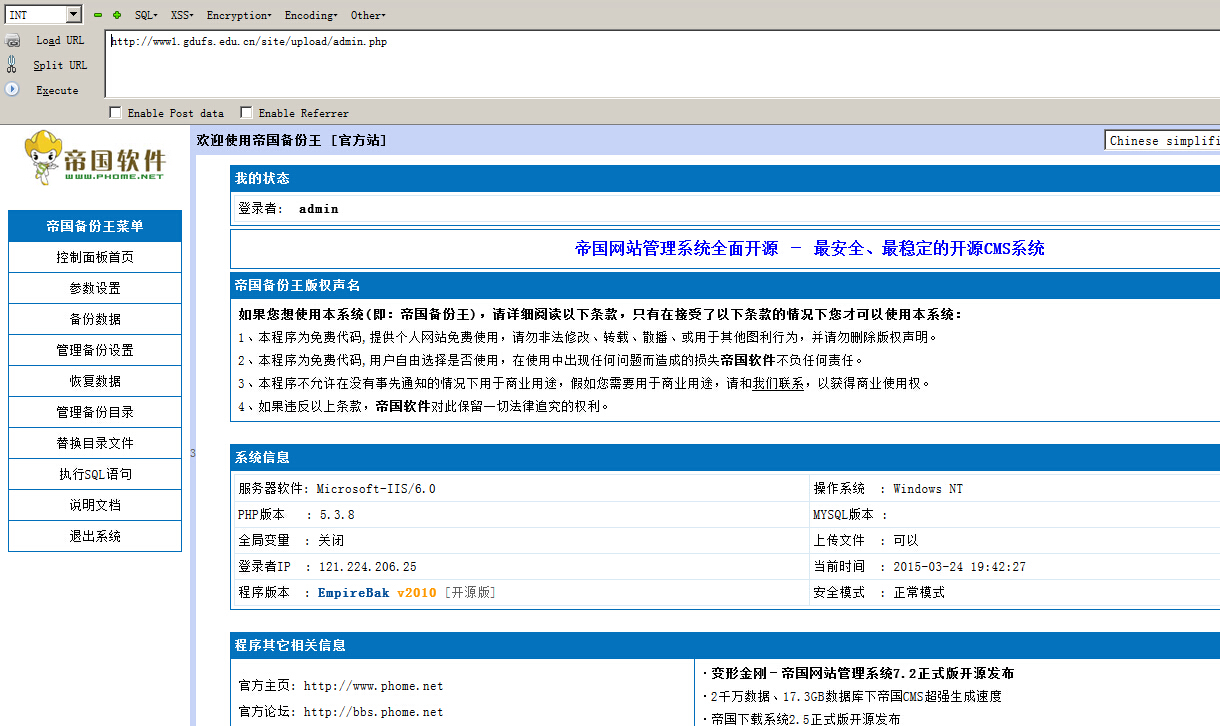Click 退出系统 to log out

pyautogui.click(x=95, y=536)
